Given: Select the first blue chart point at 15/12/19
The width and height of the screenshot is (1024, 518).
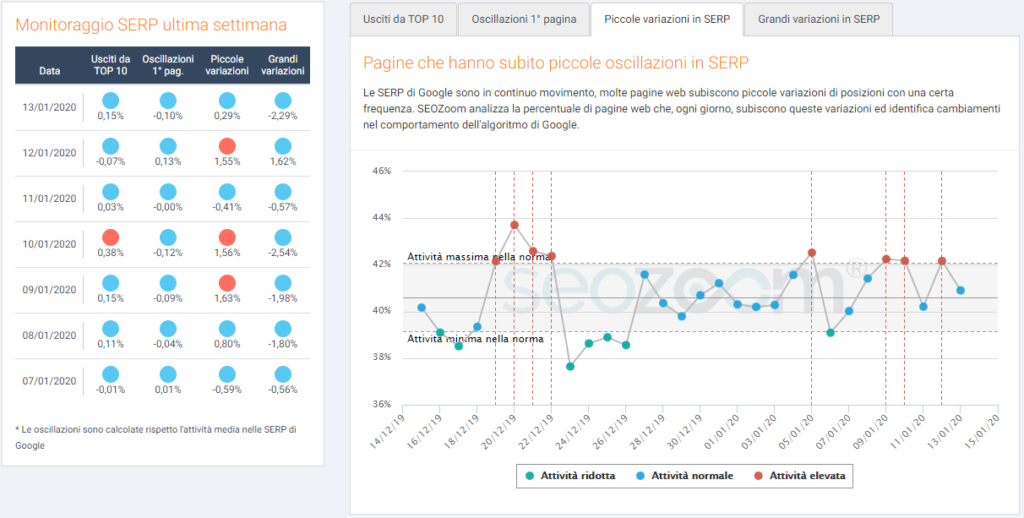Looking at the screenshot, I should [x=421, y=308].
